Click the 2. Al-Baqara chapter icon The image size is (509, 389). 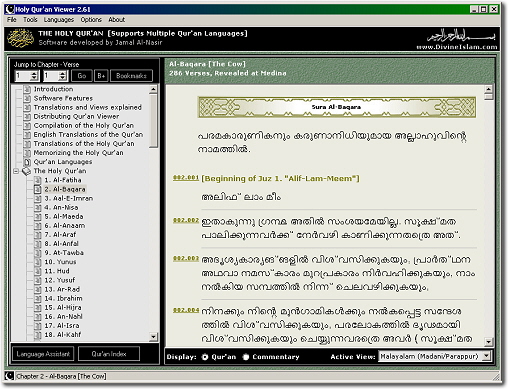(38, 189)
